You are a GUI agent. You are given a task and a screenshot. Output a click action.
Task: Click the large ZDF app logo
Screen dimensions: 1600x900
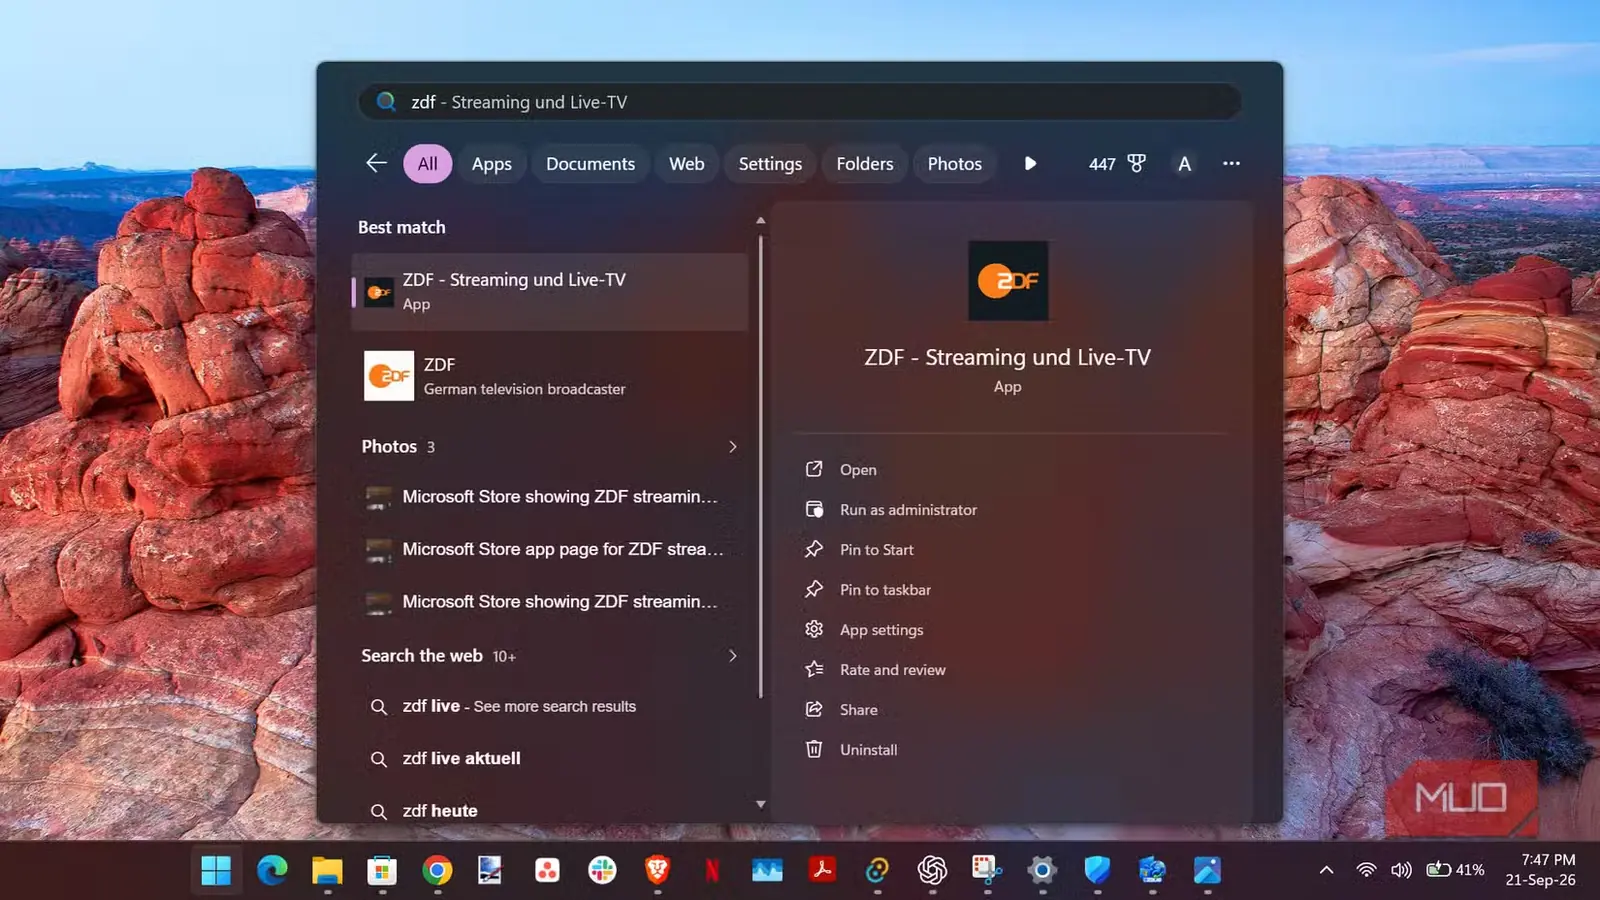1008,281
